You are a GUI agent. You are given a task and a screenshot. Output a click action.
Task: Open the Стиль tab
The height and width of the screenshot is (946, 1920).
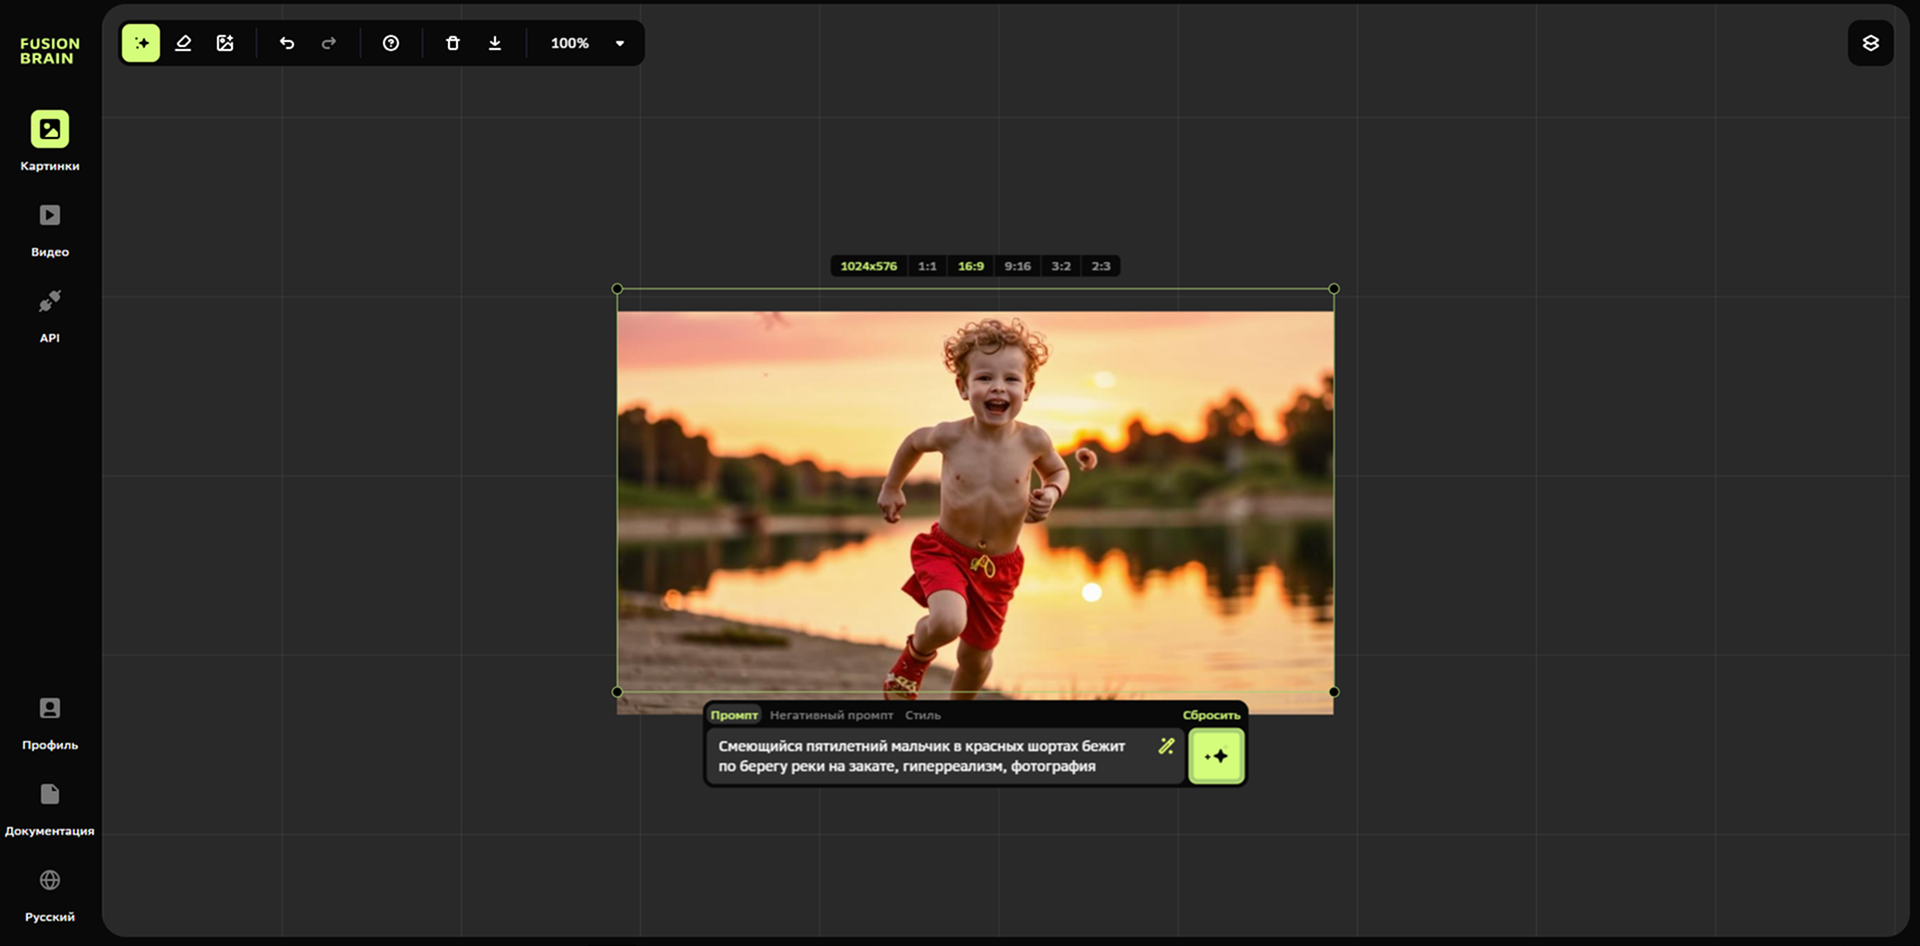tap(922, 715)
